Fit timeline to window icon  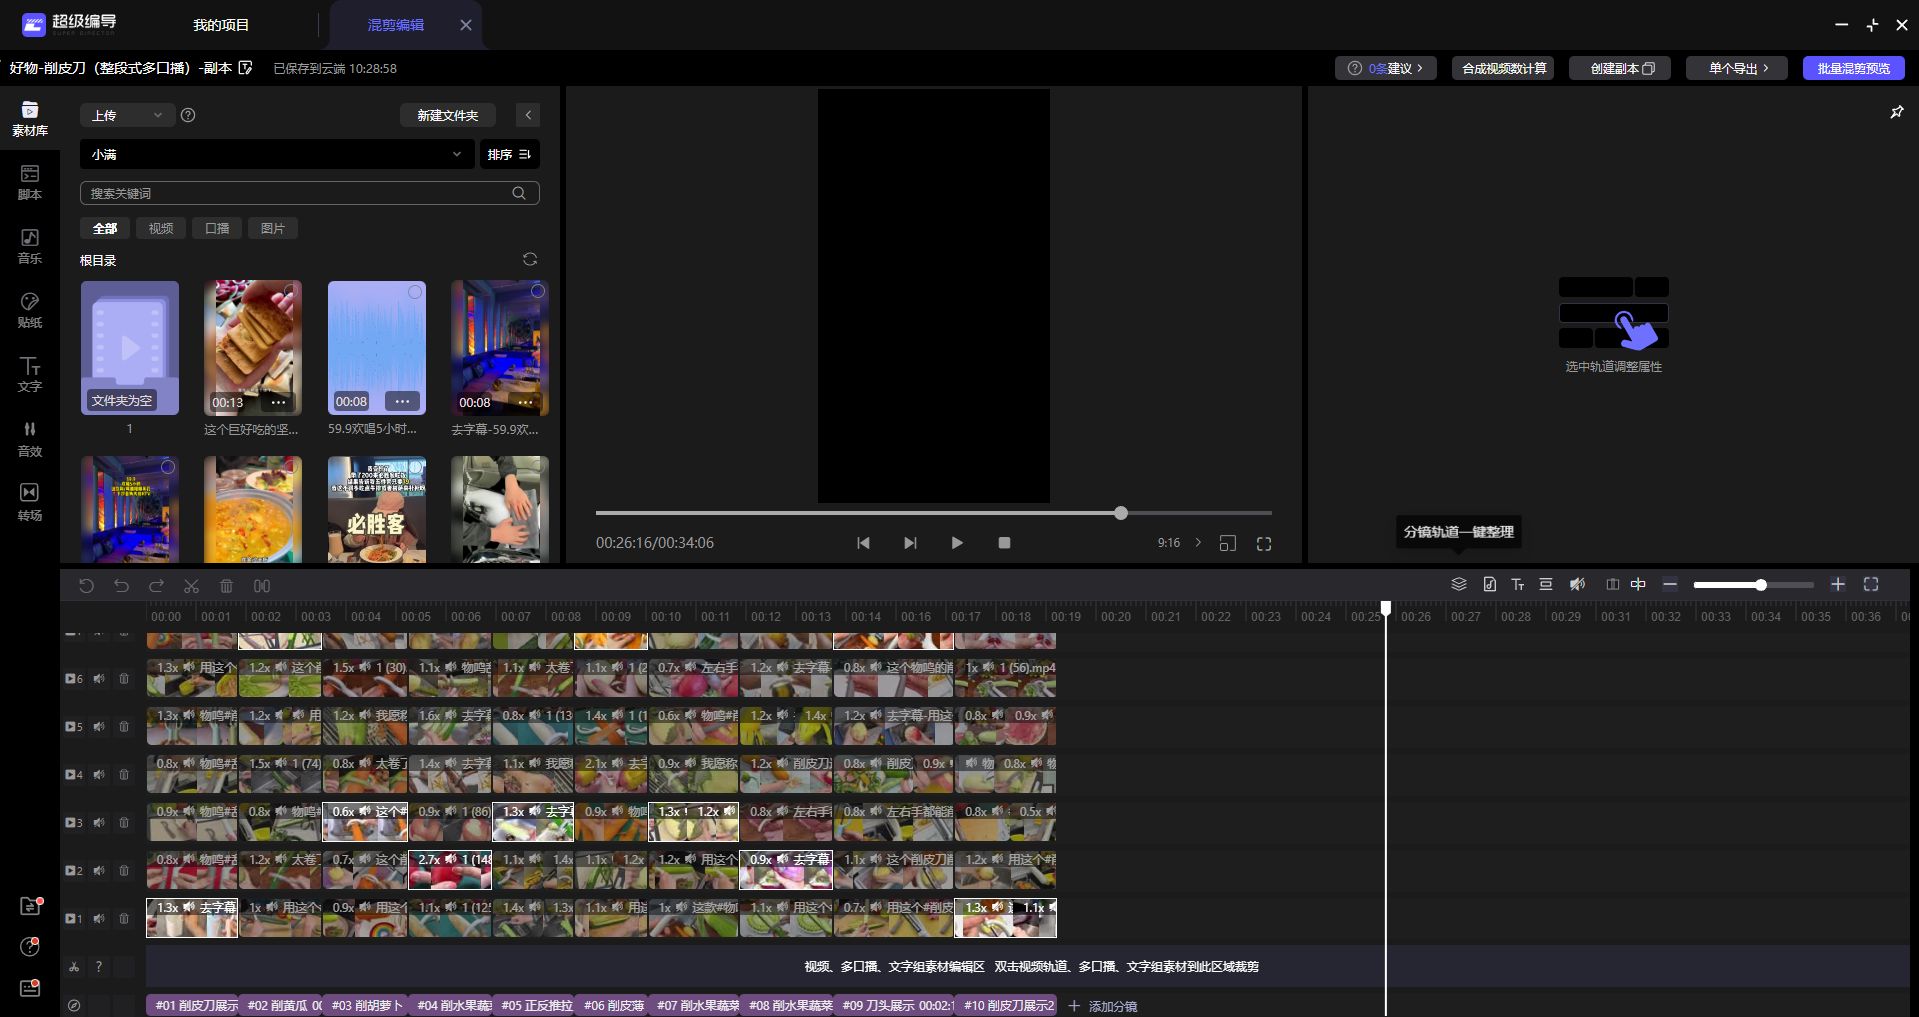(x=1871, y=584)
